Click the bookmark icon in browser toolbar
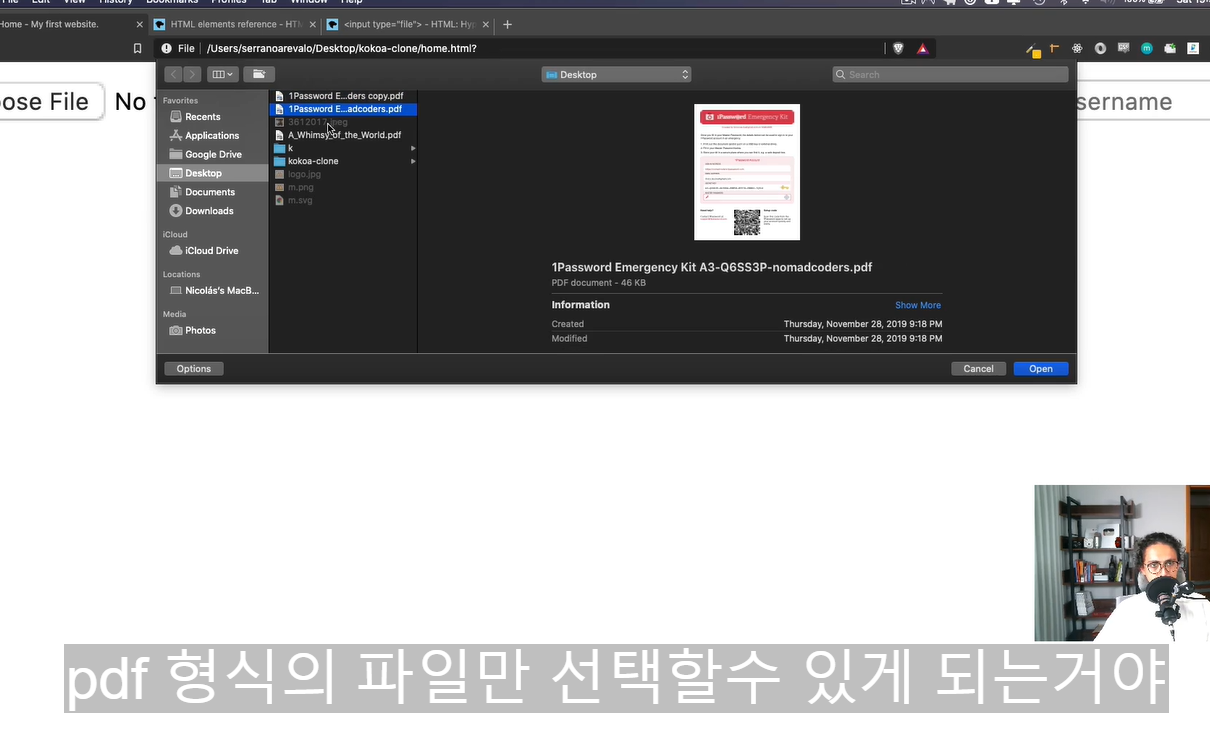 tap(138, 48)
